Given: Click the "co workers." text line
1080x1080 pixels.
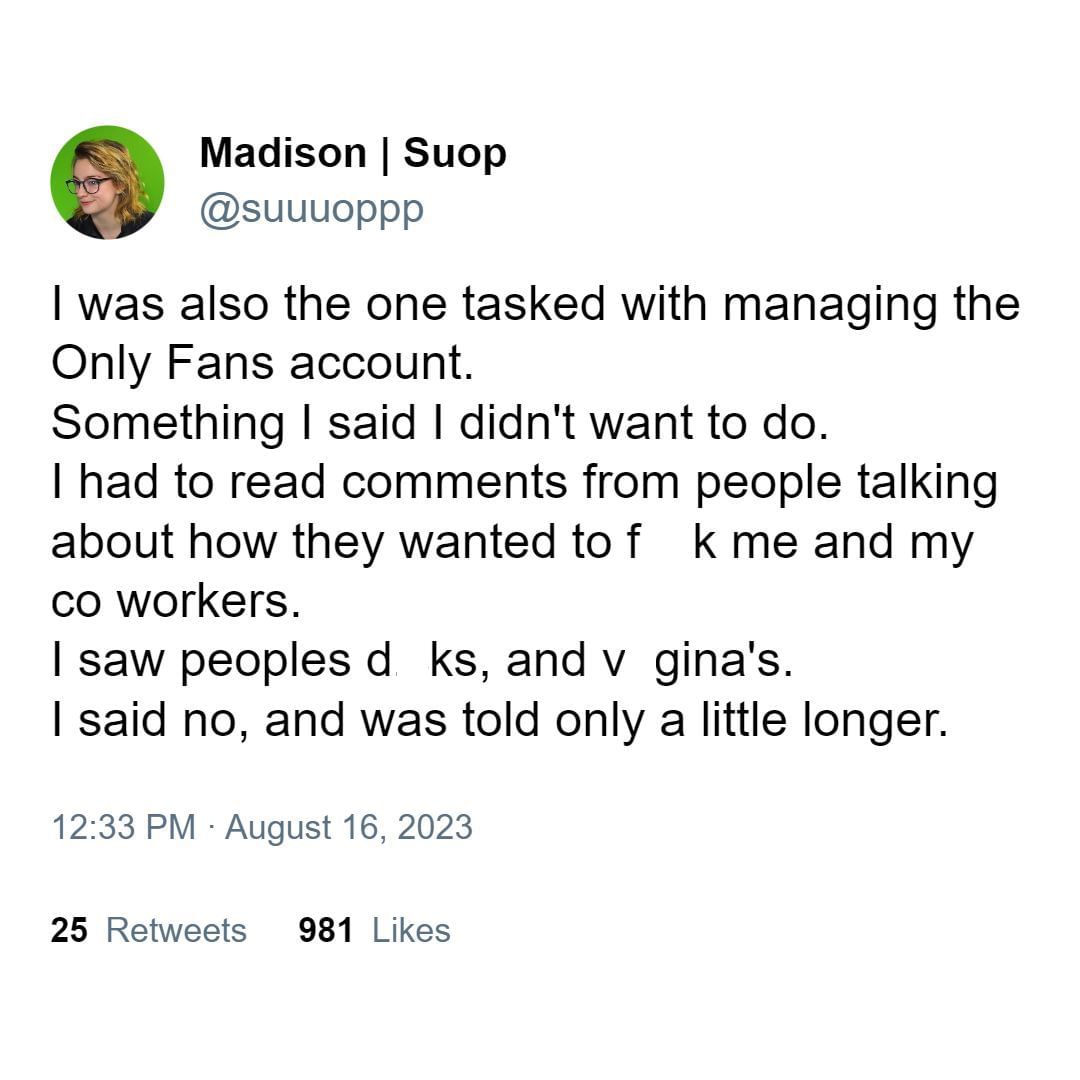Looking at the screenshot, I should coord(175,600).
